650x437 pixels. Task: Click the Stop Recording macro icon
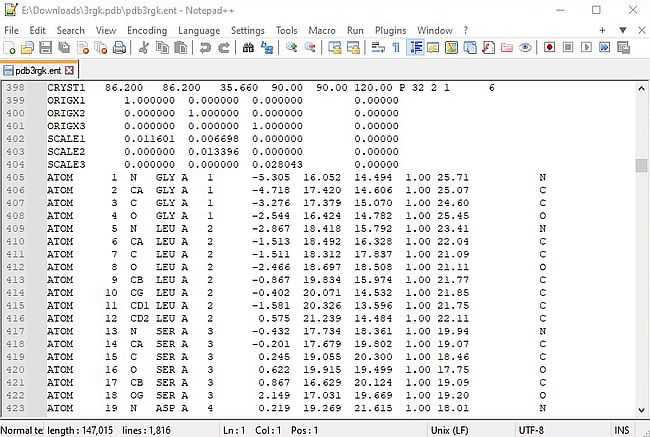(x=568, y=47)
